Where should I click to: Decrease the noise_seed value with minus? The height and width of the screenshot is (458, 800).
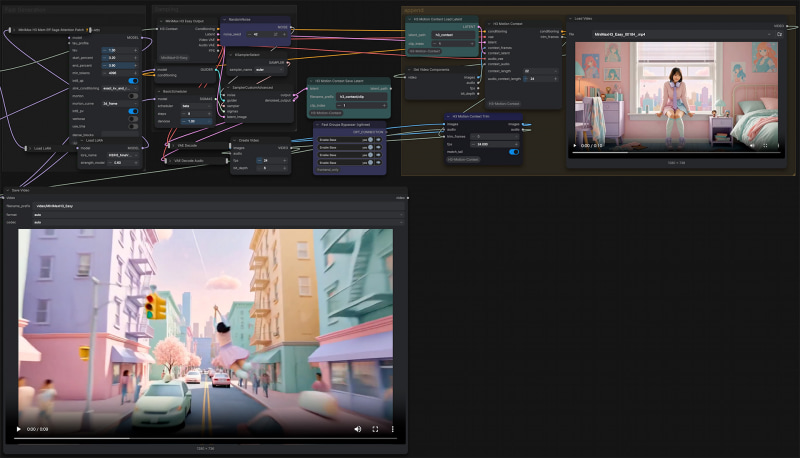[x=250, y=34]
